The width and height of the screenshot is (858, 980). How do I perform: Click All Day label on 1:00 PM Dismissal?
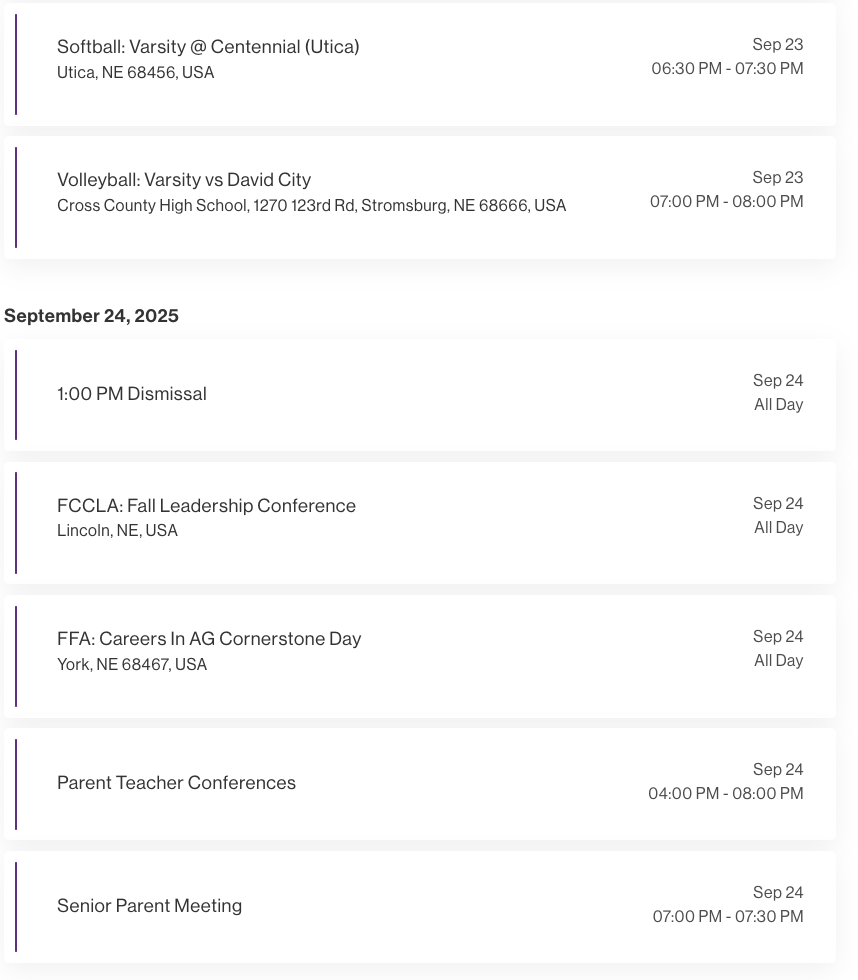coord(778,405)
